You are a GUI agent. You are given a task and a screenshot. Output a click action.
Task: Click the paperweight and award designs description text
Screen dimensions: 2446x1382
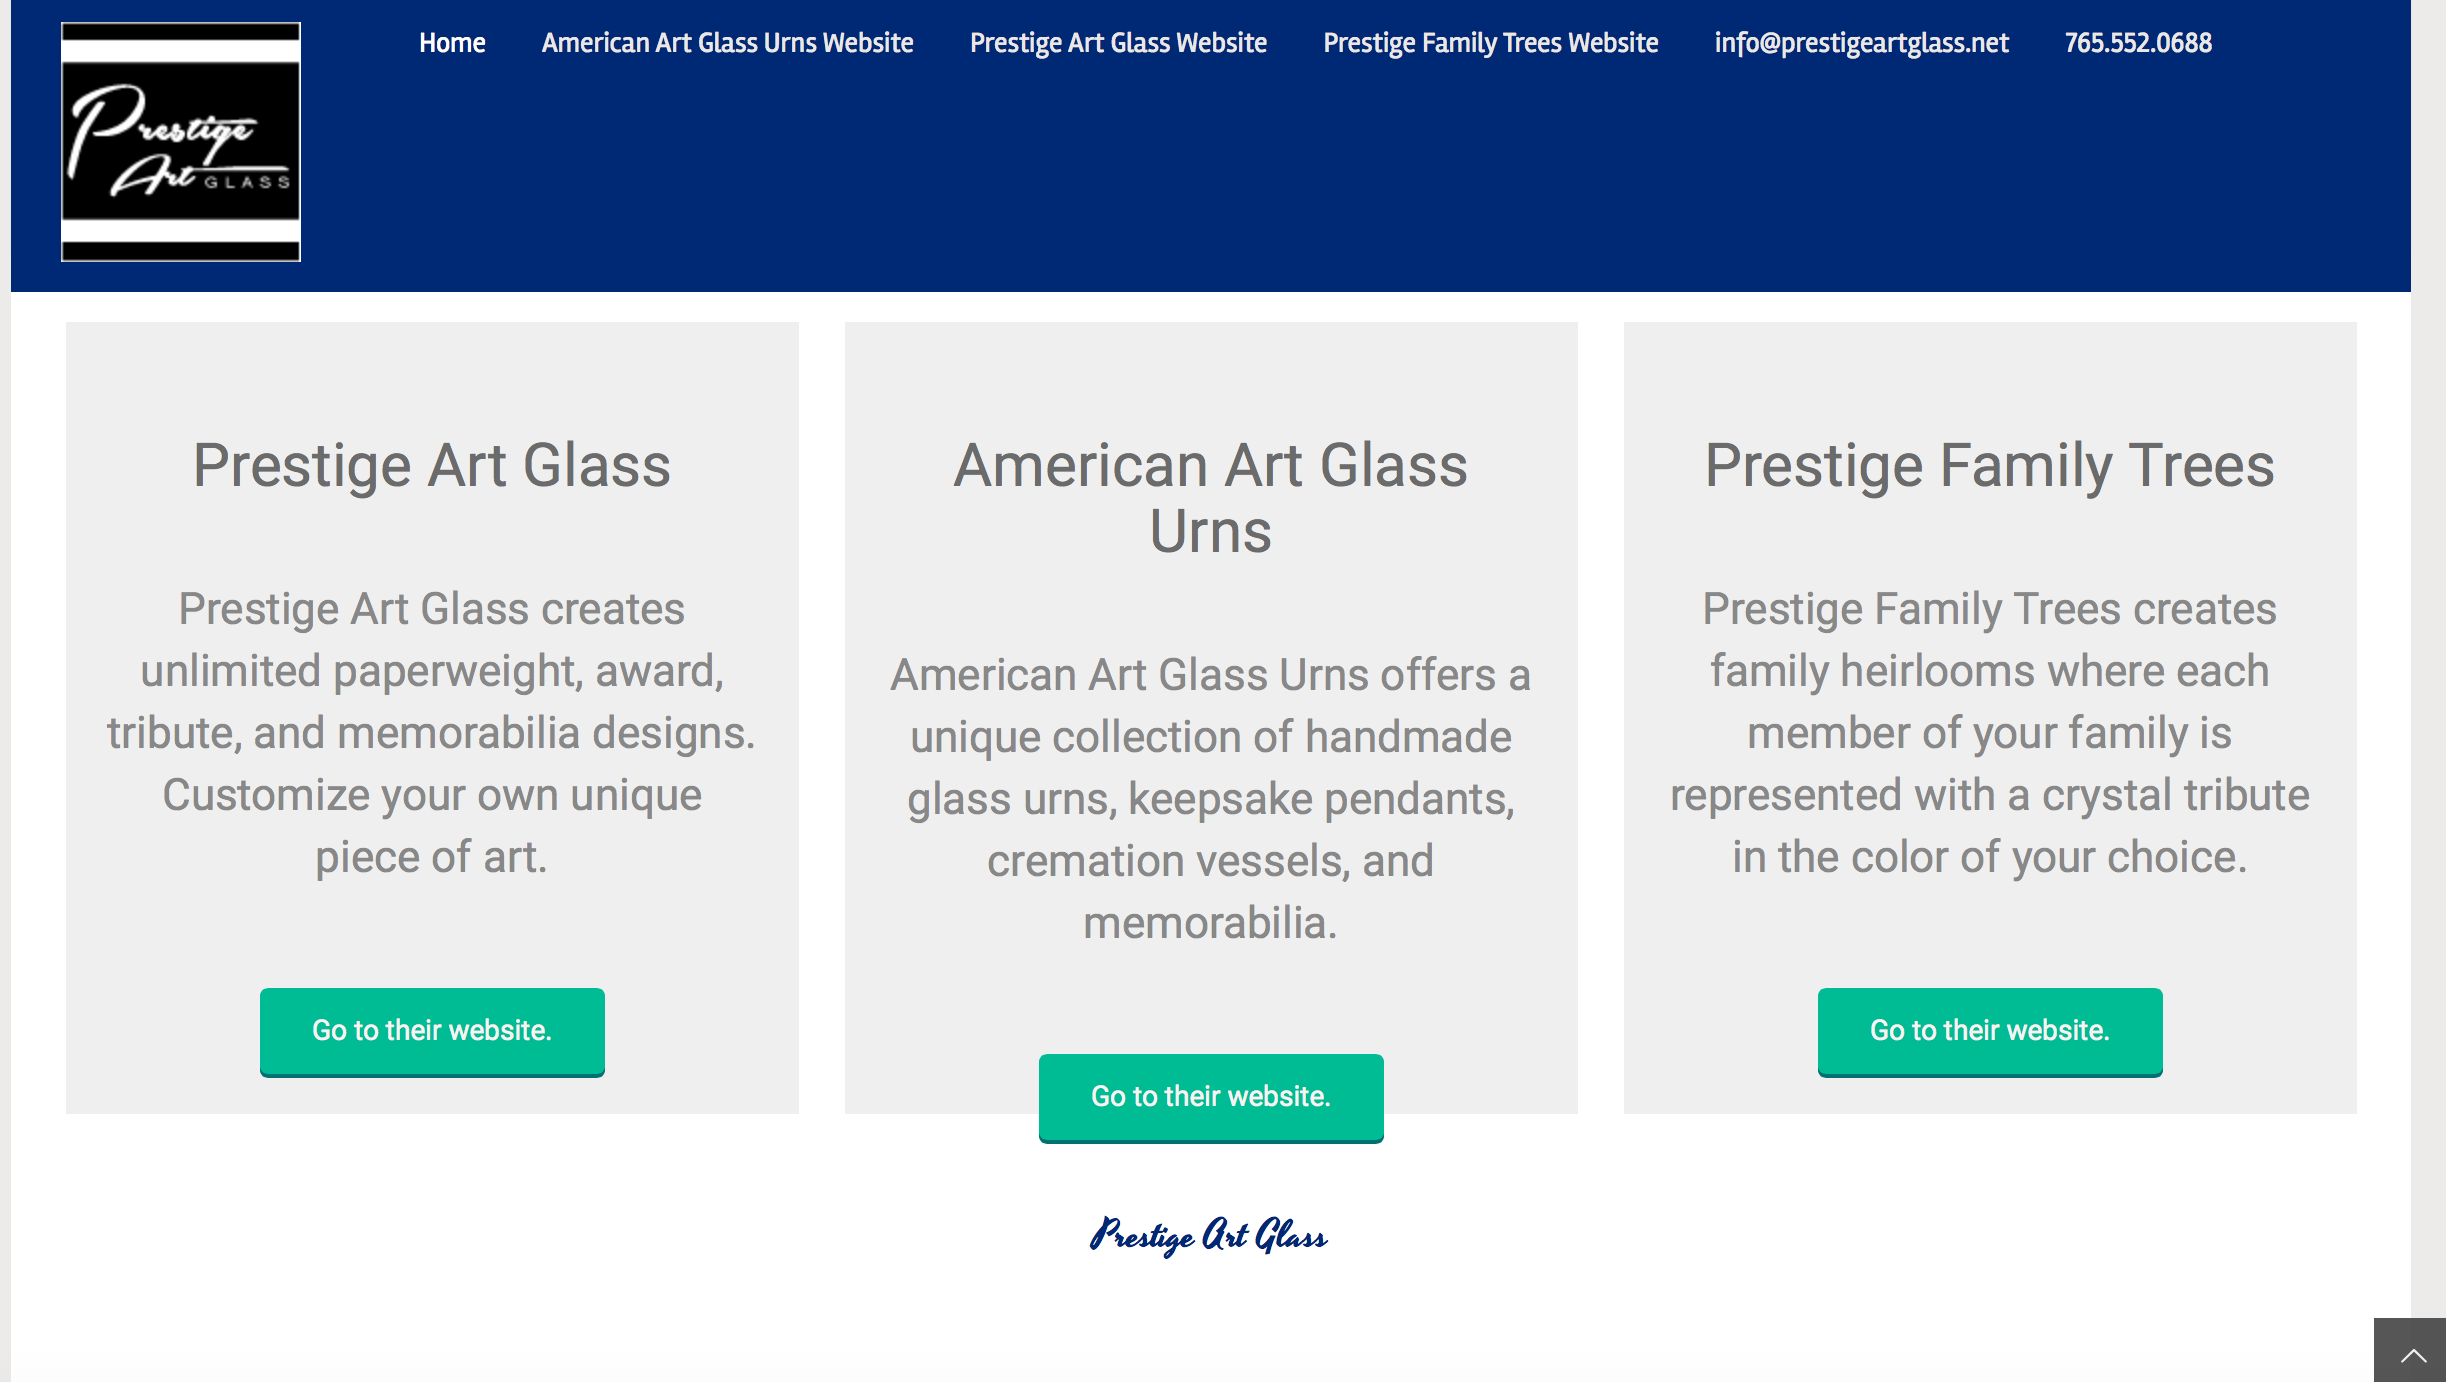(x=432, y=733)
